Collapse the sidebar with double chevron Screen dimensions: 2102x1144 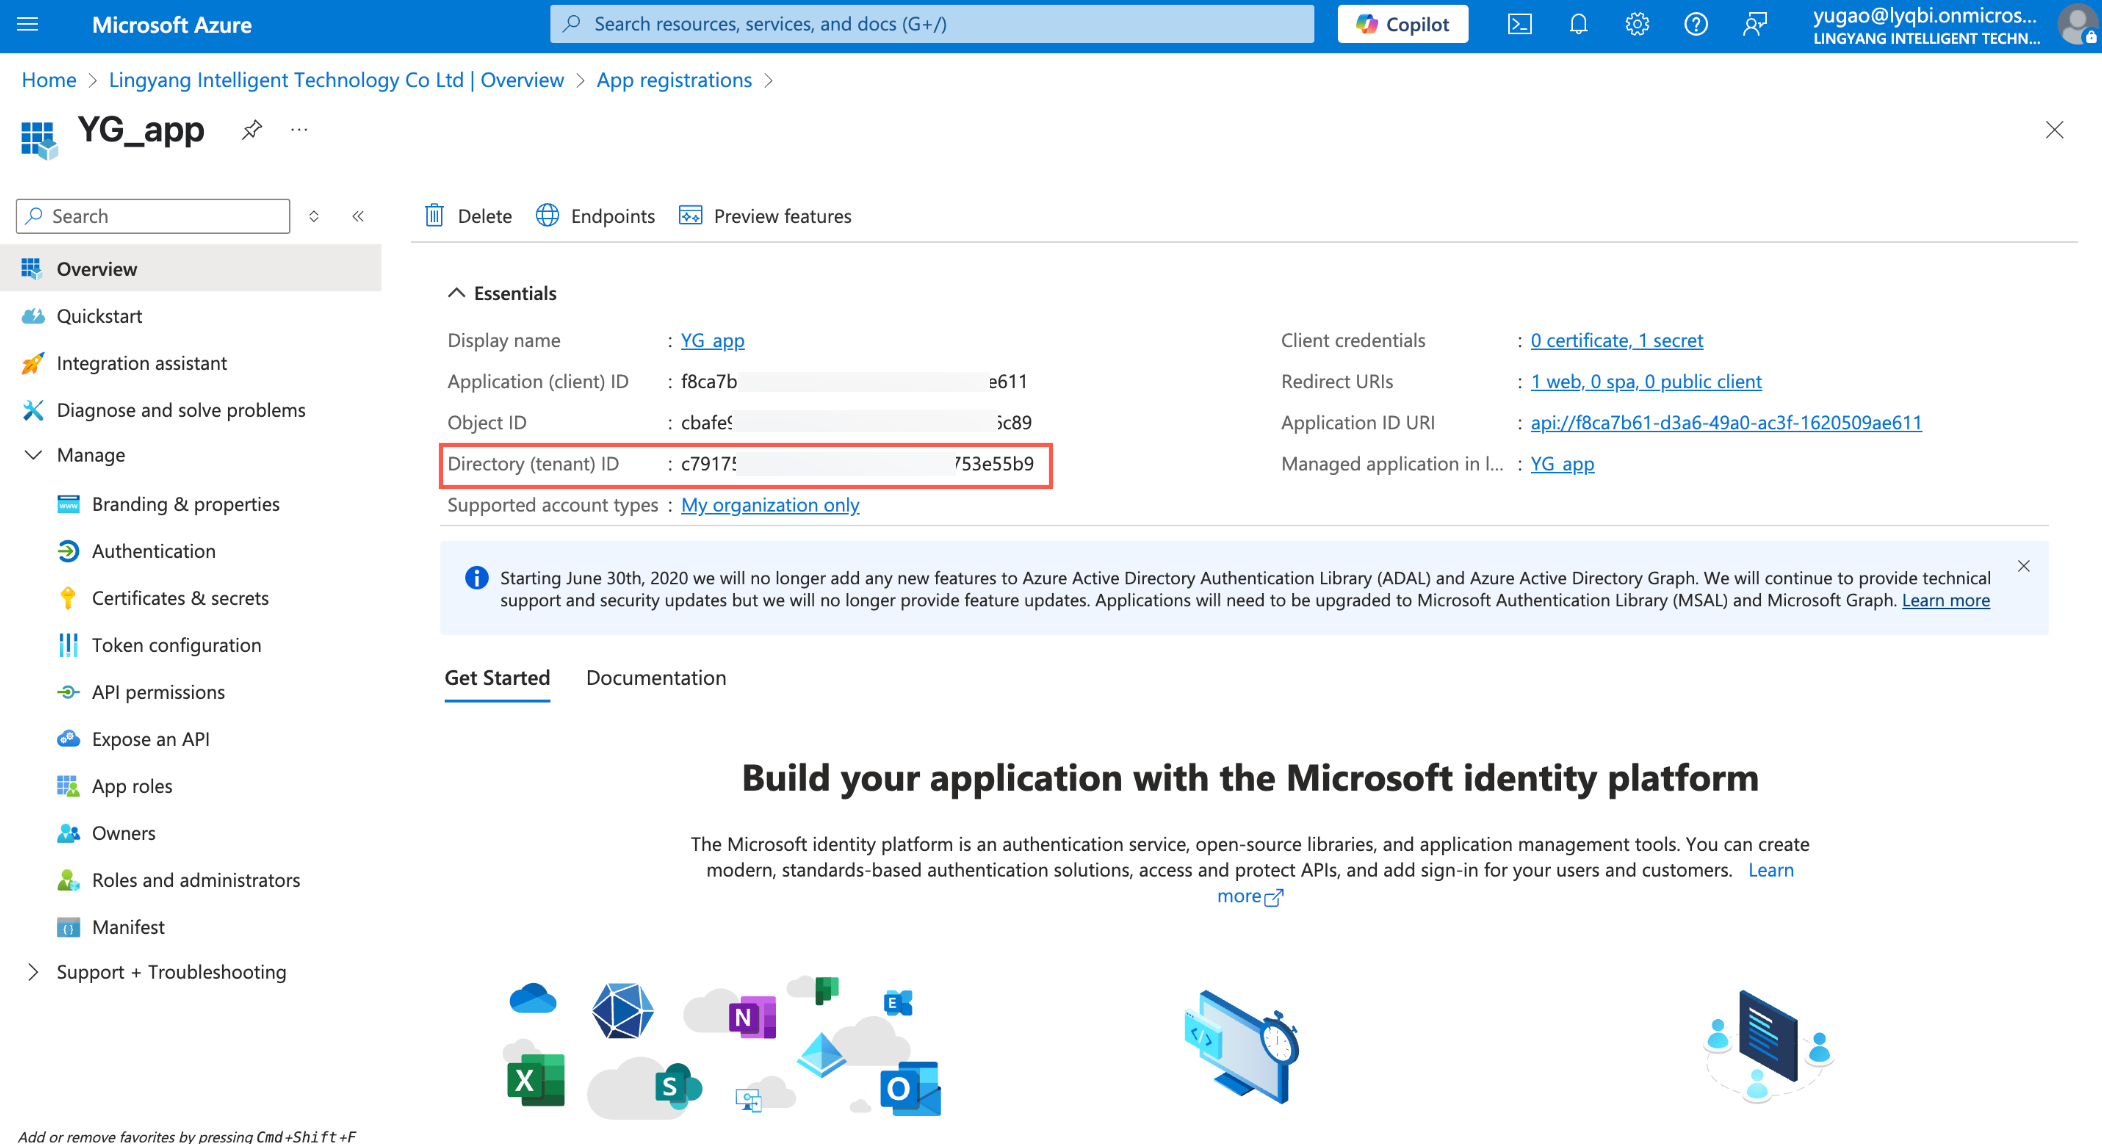pyautogui.click(x=358, y=216)
